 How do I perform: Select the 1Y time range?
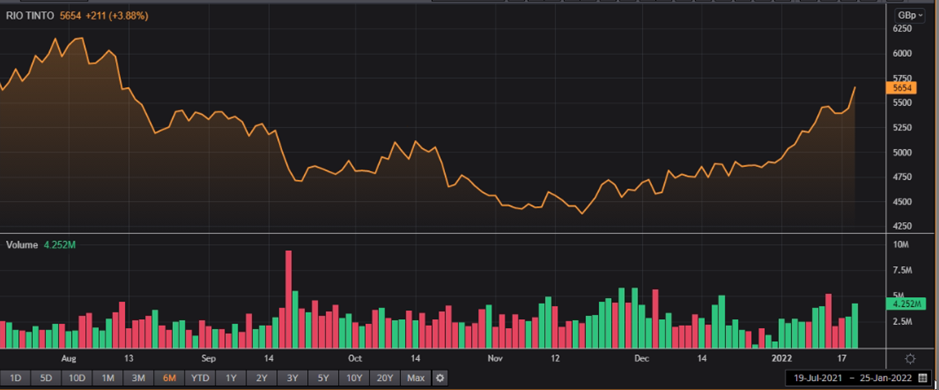(x=231, y=378)
